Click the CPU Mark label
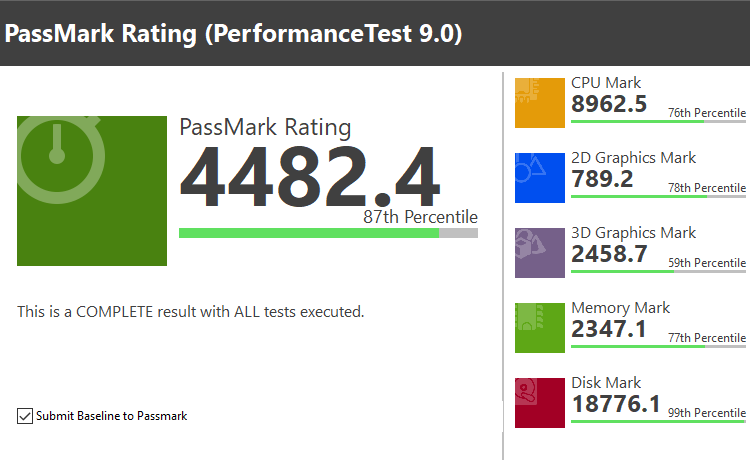This screenshot has height=462, width=750. tap(606, 83)
